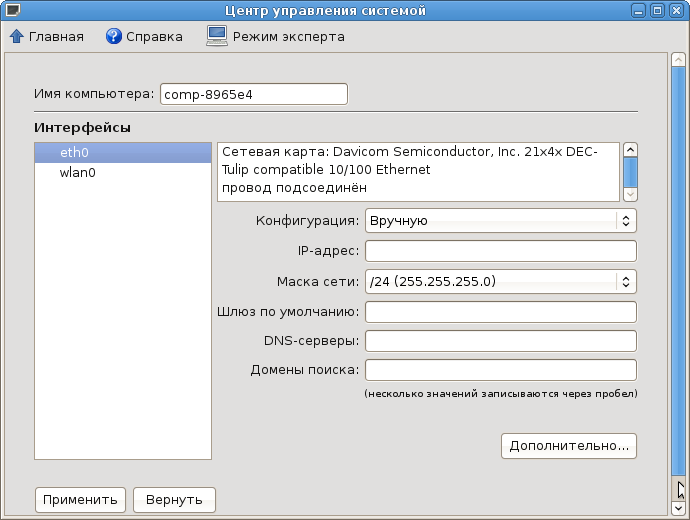Click the Главная home arrow icon

point(16,36)
